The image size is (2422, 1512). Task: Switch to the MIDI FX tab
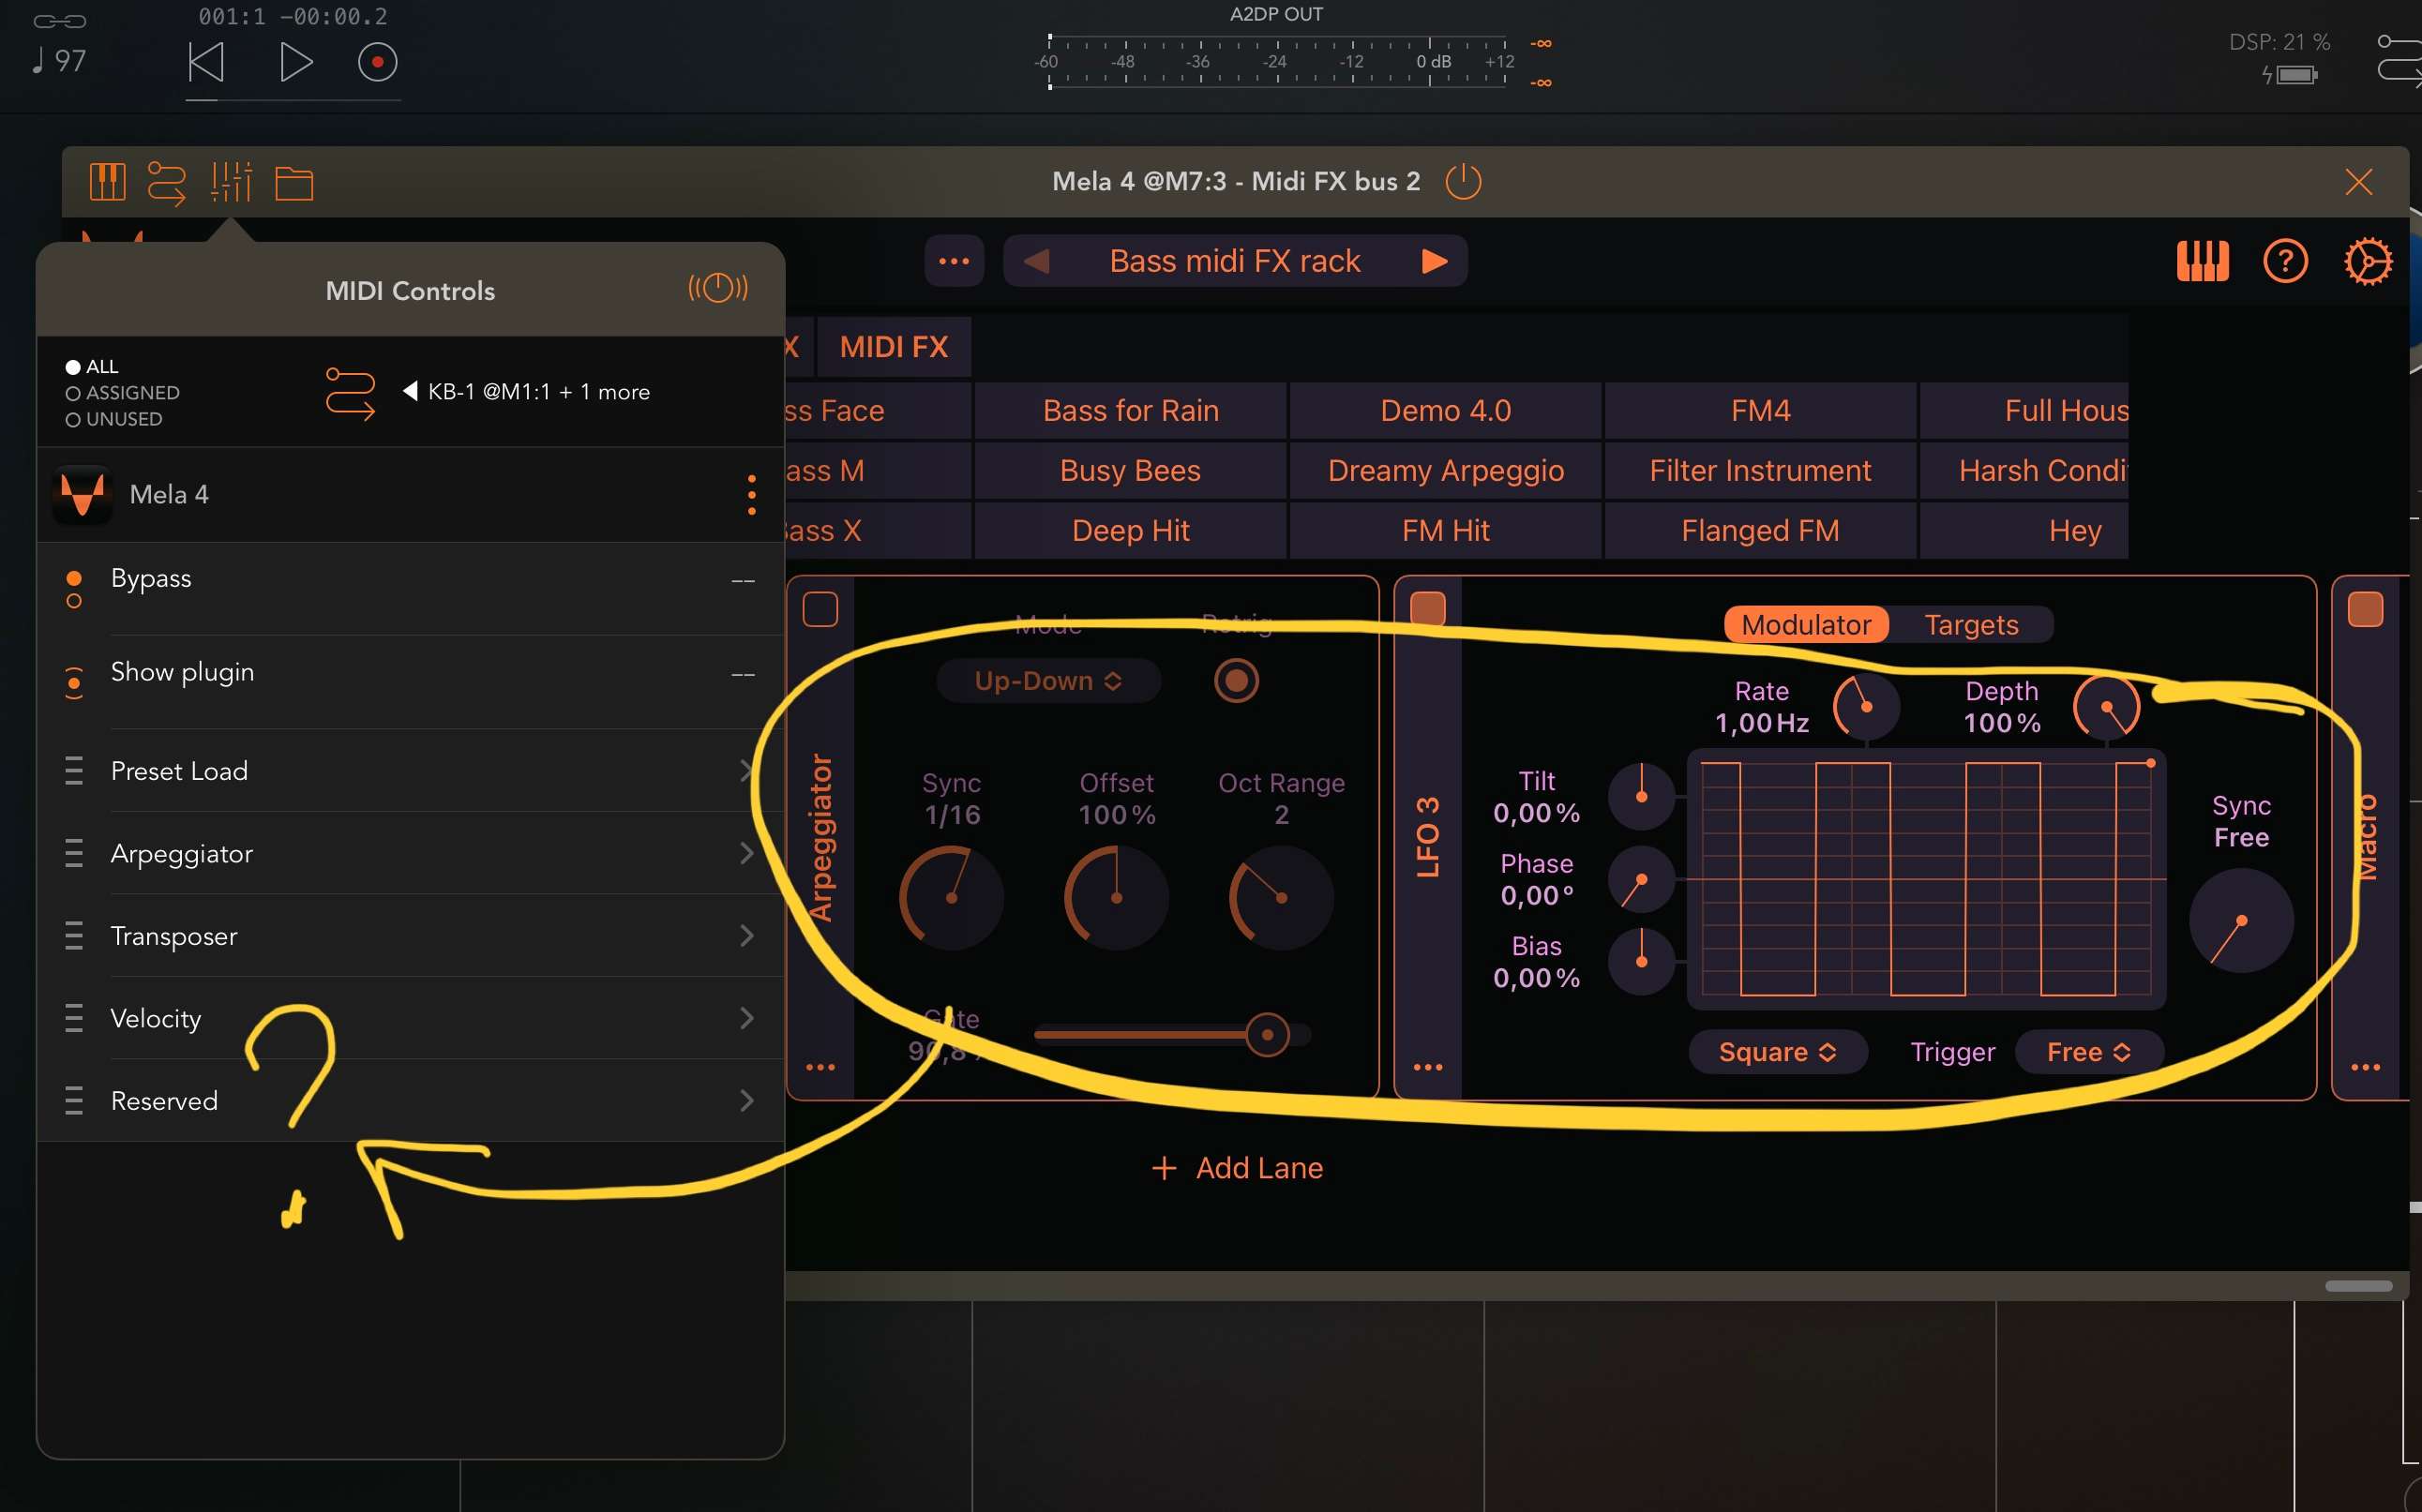(894, 347)
